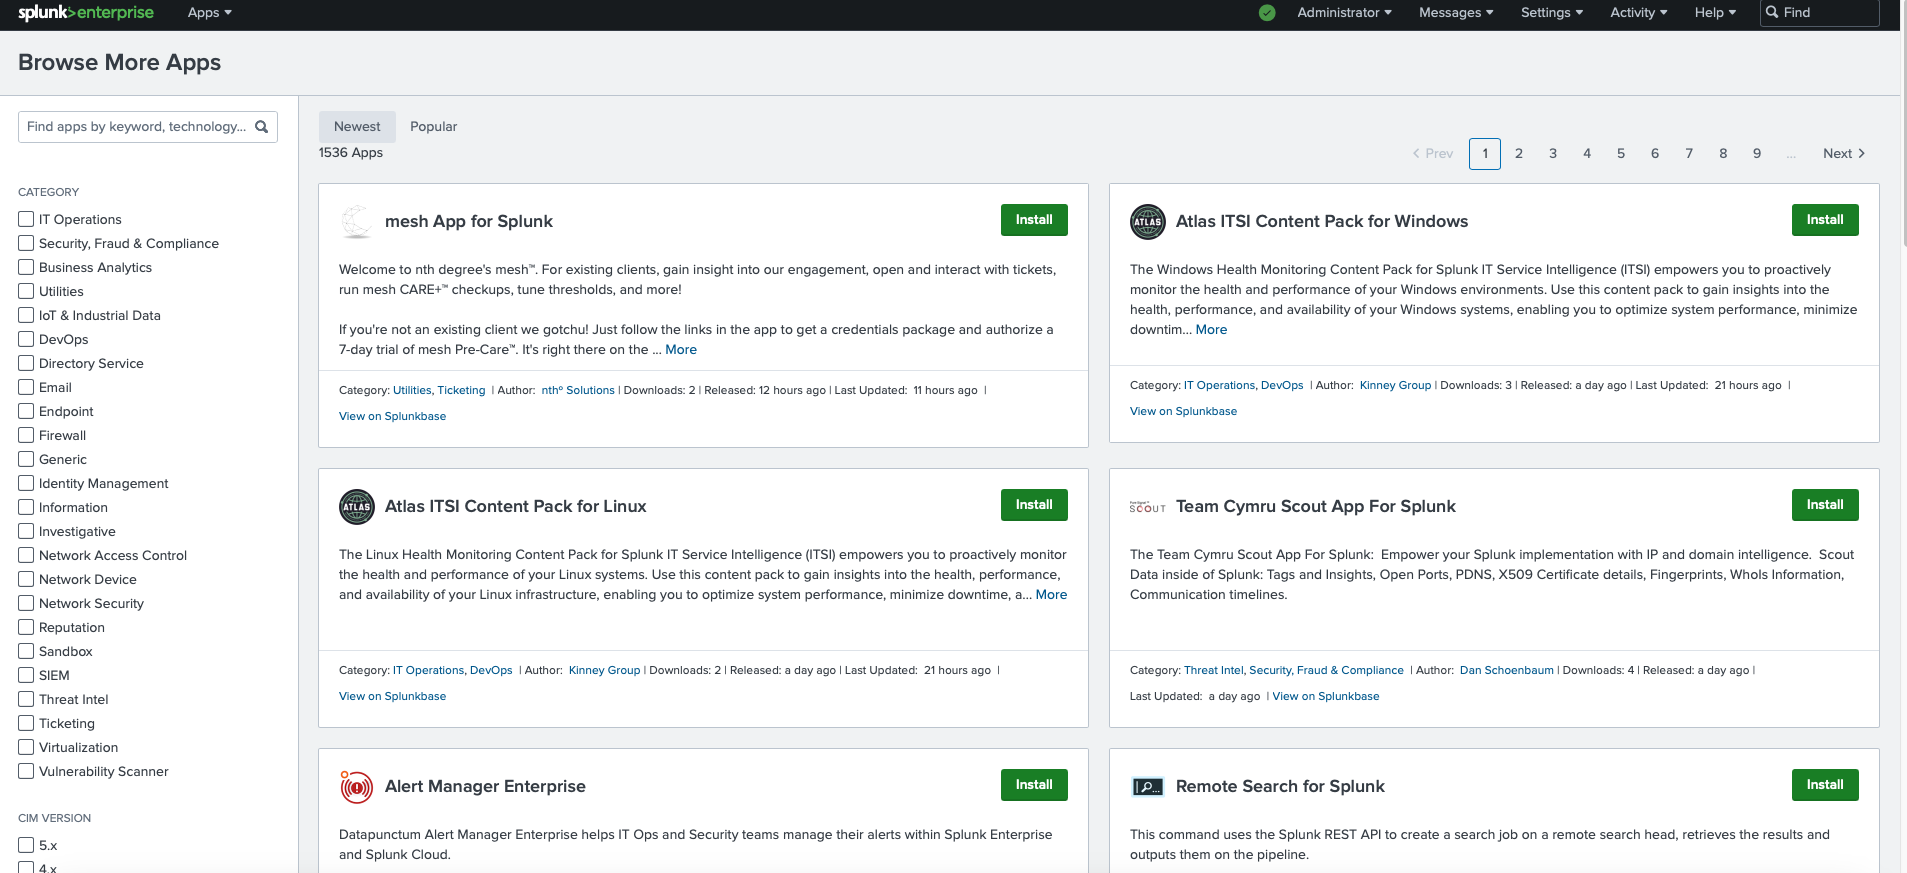Jump to page 9 of apps
Viewport: 1907px width, 873px height.
pos(1757,154)
